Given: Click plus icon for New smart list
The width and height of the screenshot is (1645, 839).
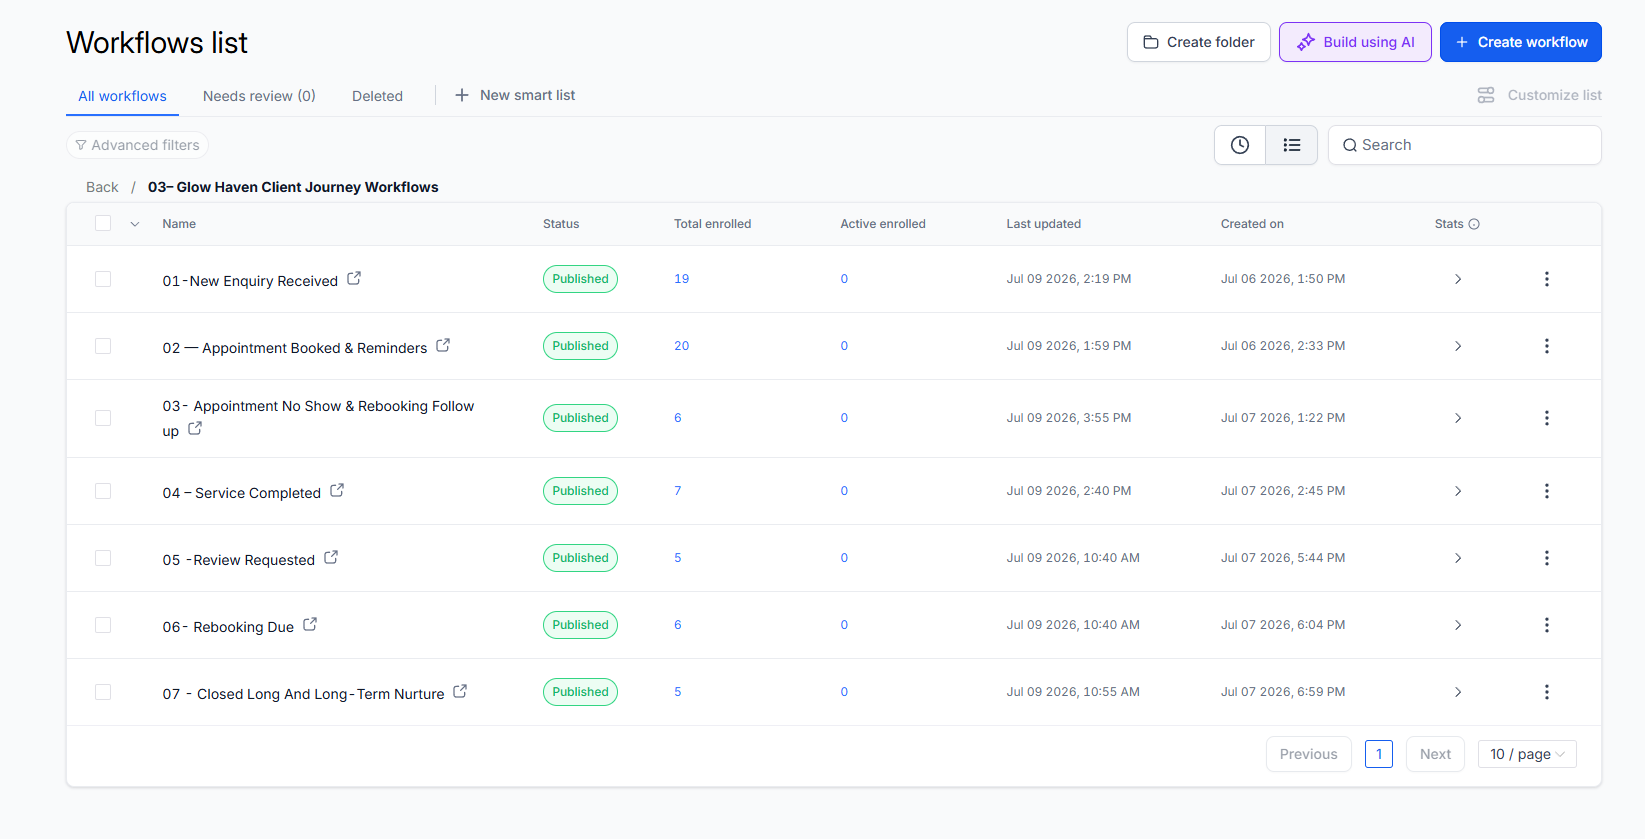Looking at the screenshot, I should (x=462, y=95).
